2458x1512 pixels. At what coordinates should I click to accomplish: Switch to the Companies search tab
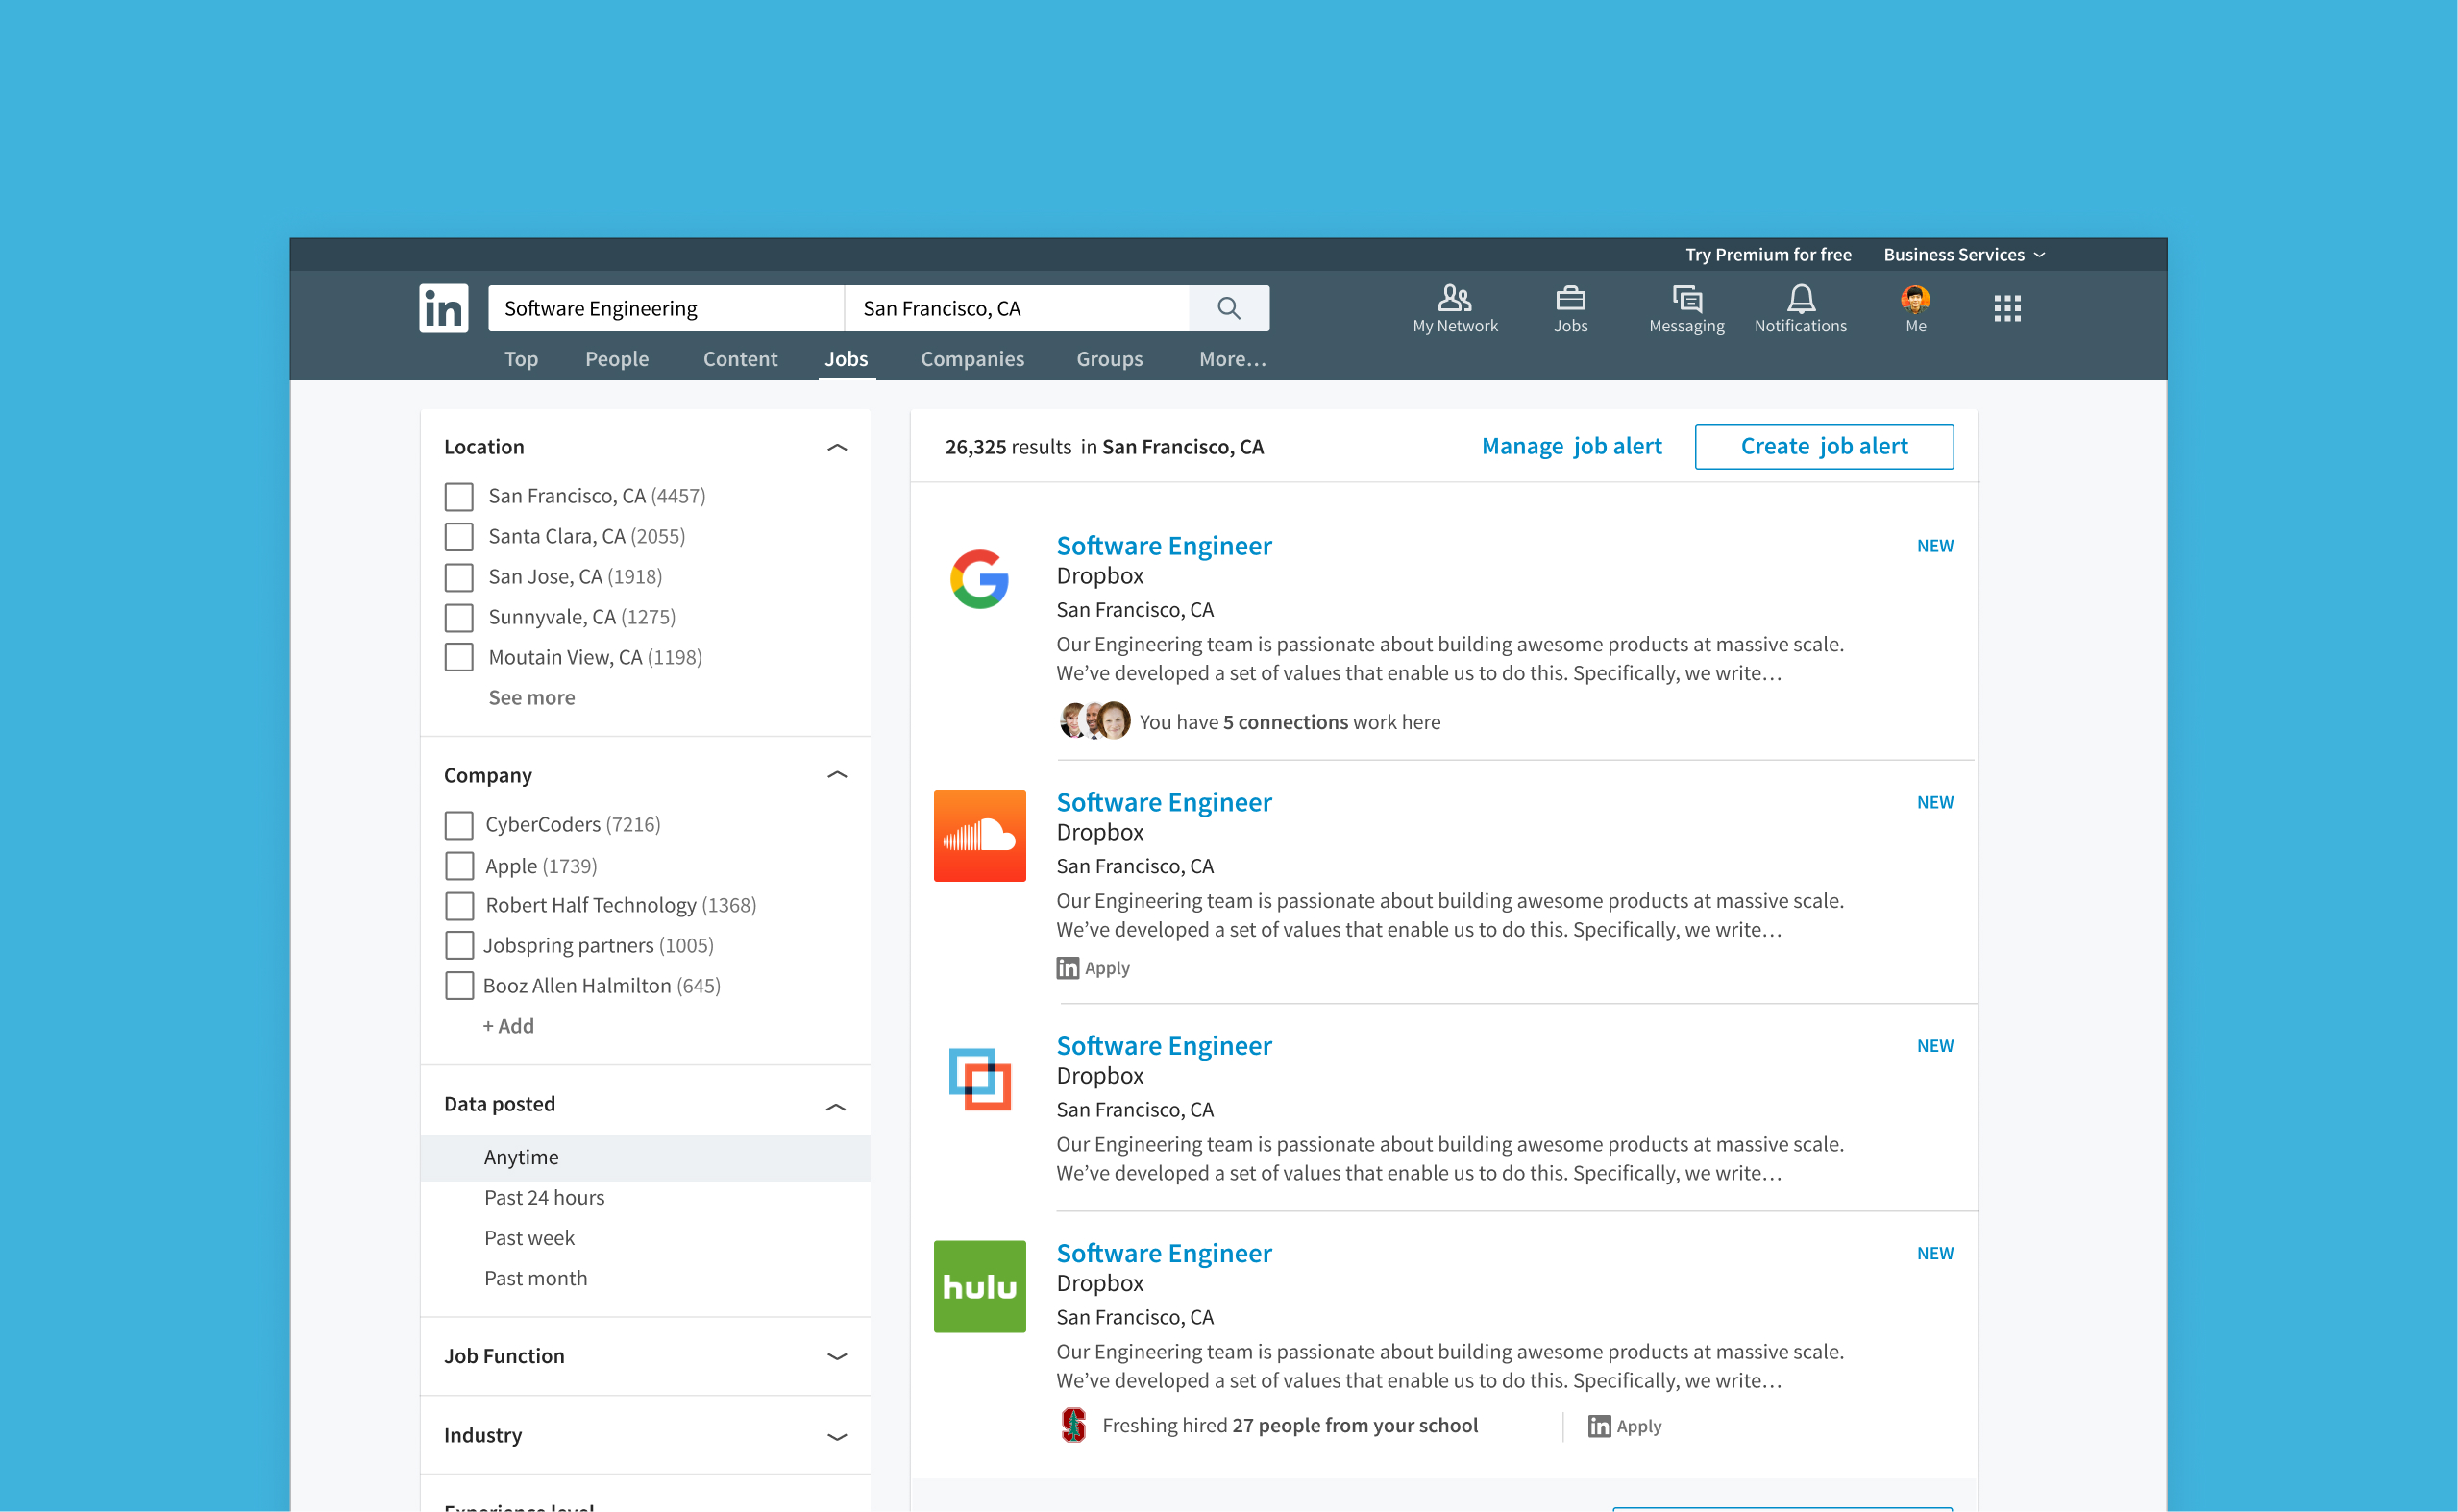[971, 359]
